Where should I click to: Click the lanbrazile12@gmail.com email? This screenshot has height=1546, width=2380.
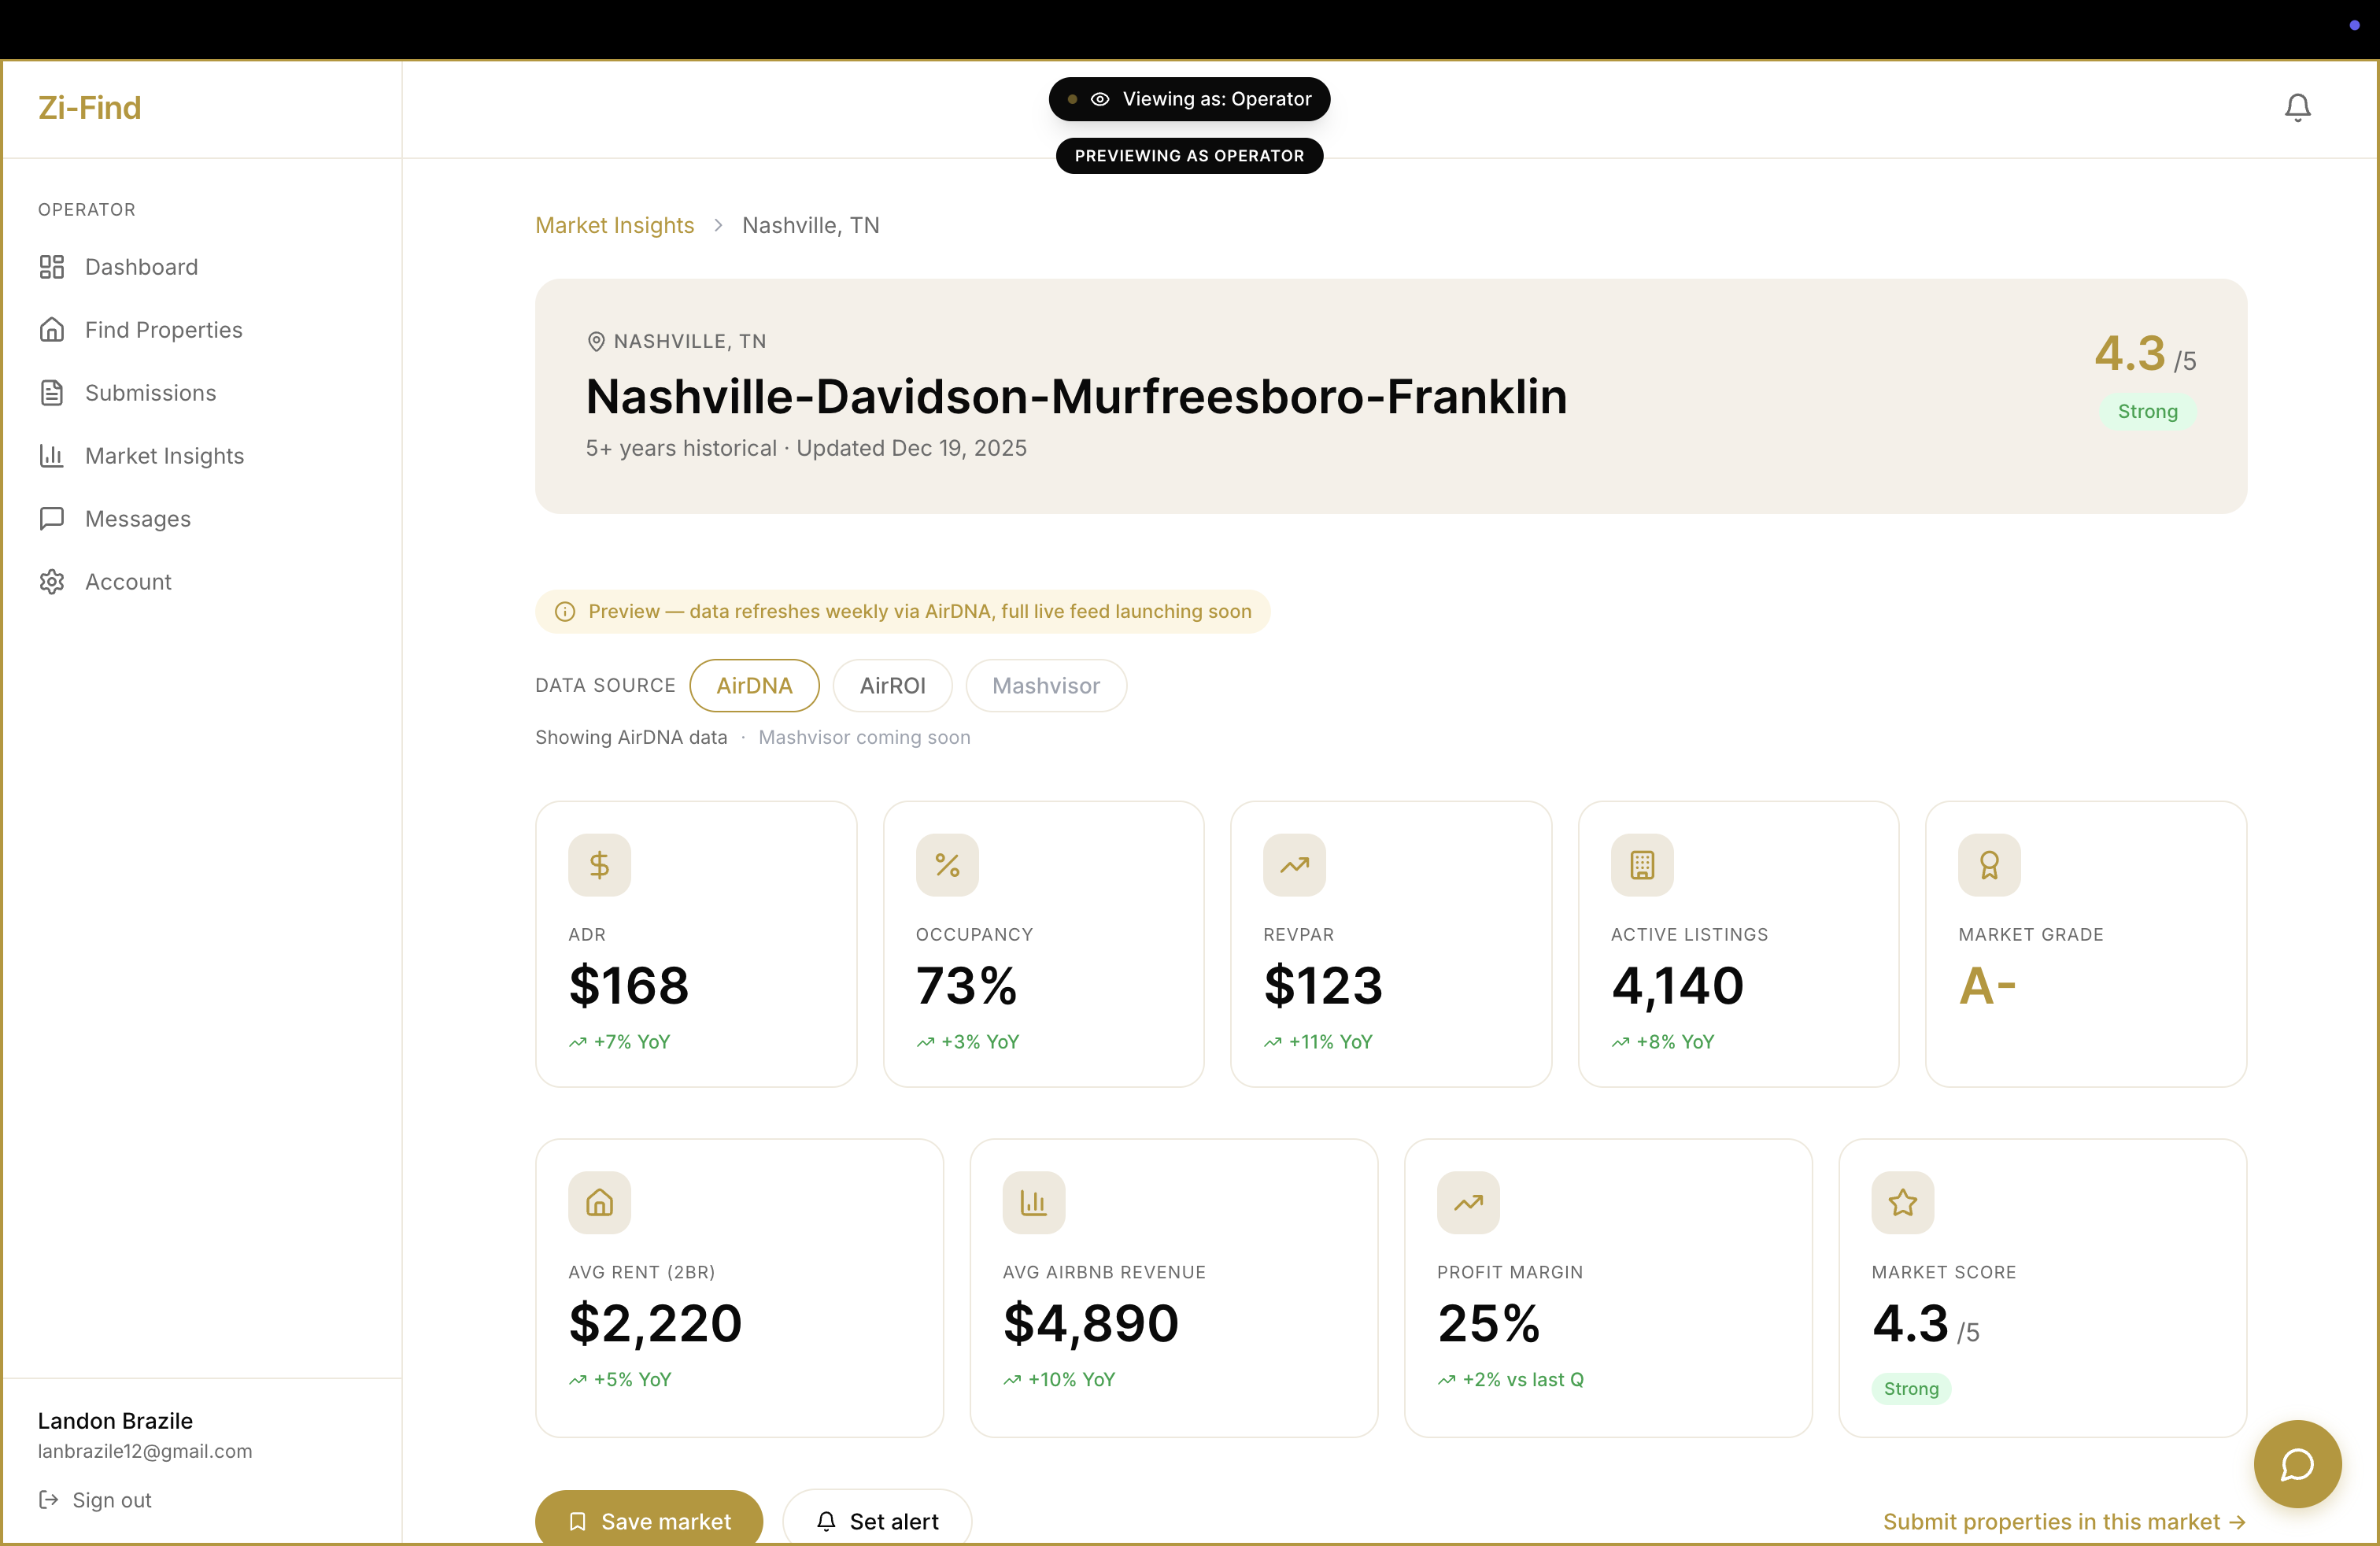(x=145, y=1452)
